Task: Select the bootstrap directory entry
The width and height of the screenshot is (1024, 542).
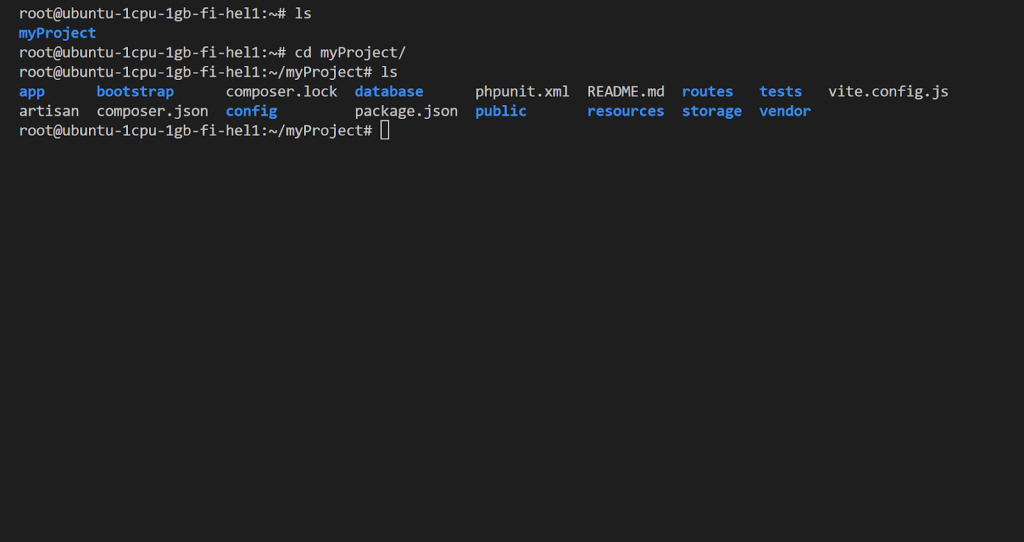Action: point(135,92)
